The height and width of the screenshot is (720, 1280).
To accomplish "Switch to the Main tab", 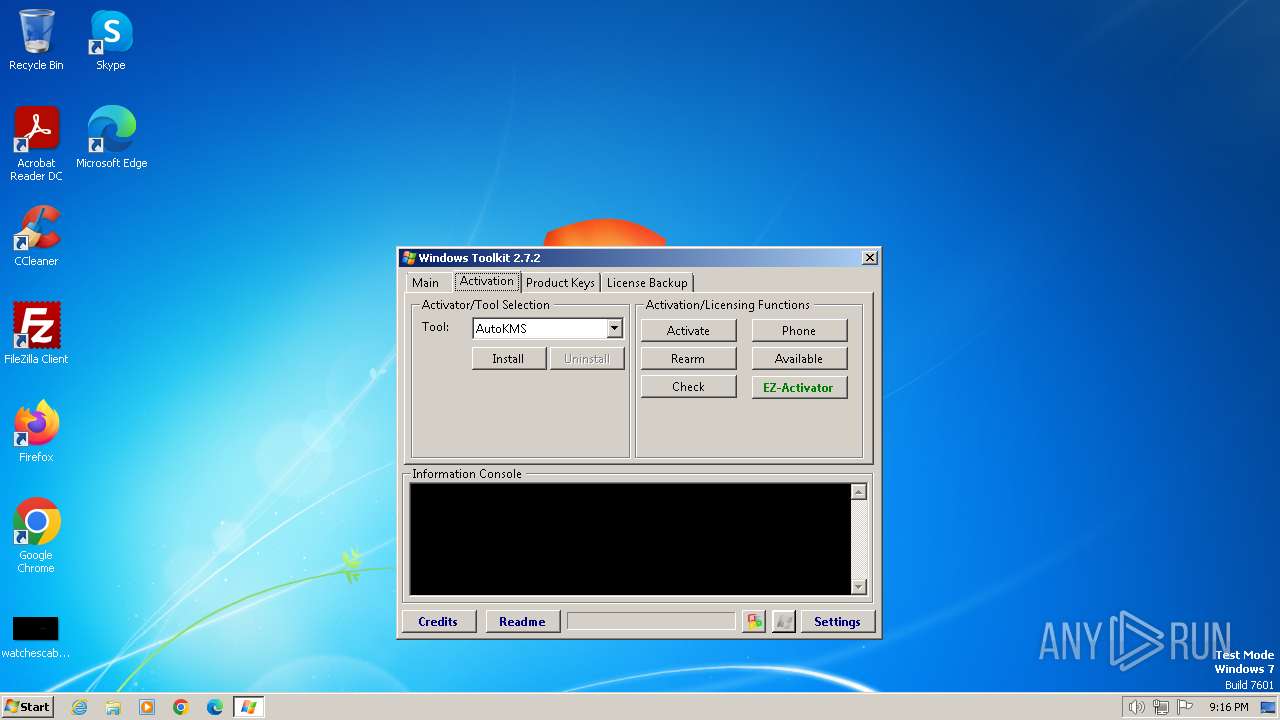I will click(x=425, y=283).
